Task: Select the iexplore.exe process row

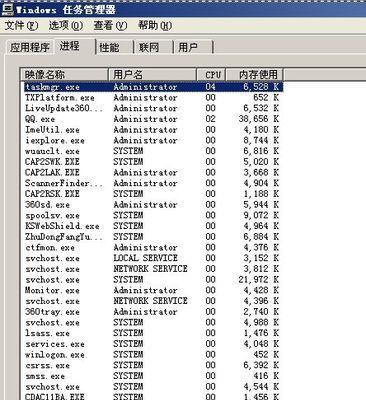Action: [x=153, y=140]
